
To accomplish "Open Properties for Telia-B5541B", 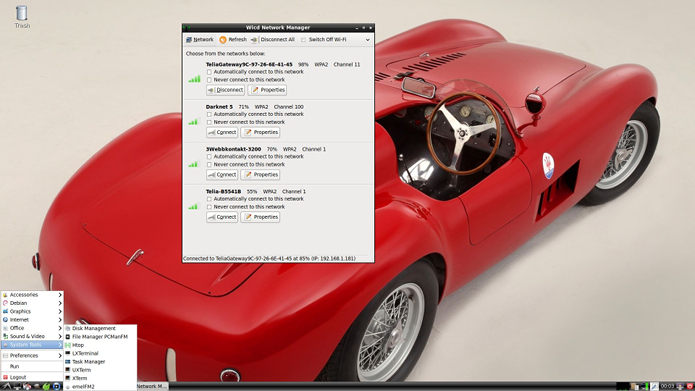I will (x=260, y=217).
